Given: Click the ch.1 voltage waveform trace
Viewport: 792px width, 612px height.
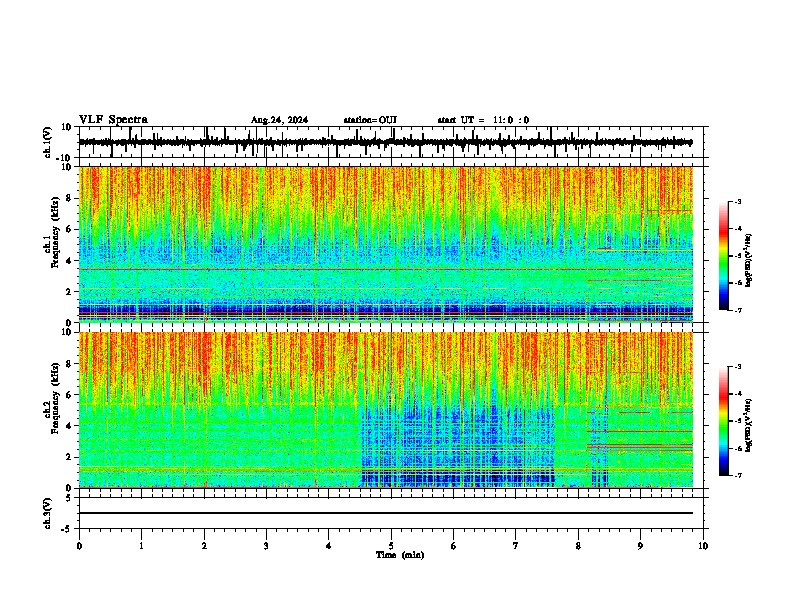Looking at the screenshot, I should (385, 142).
